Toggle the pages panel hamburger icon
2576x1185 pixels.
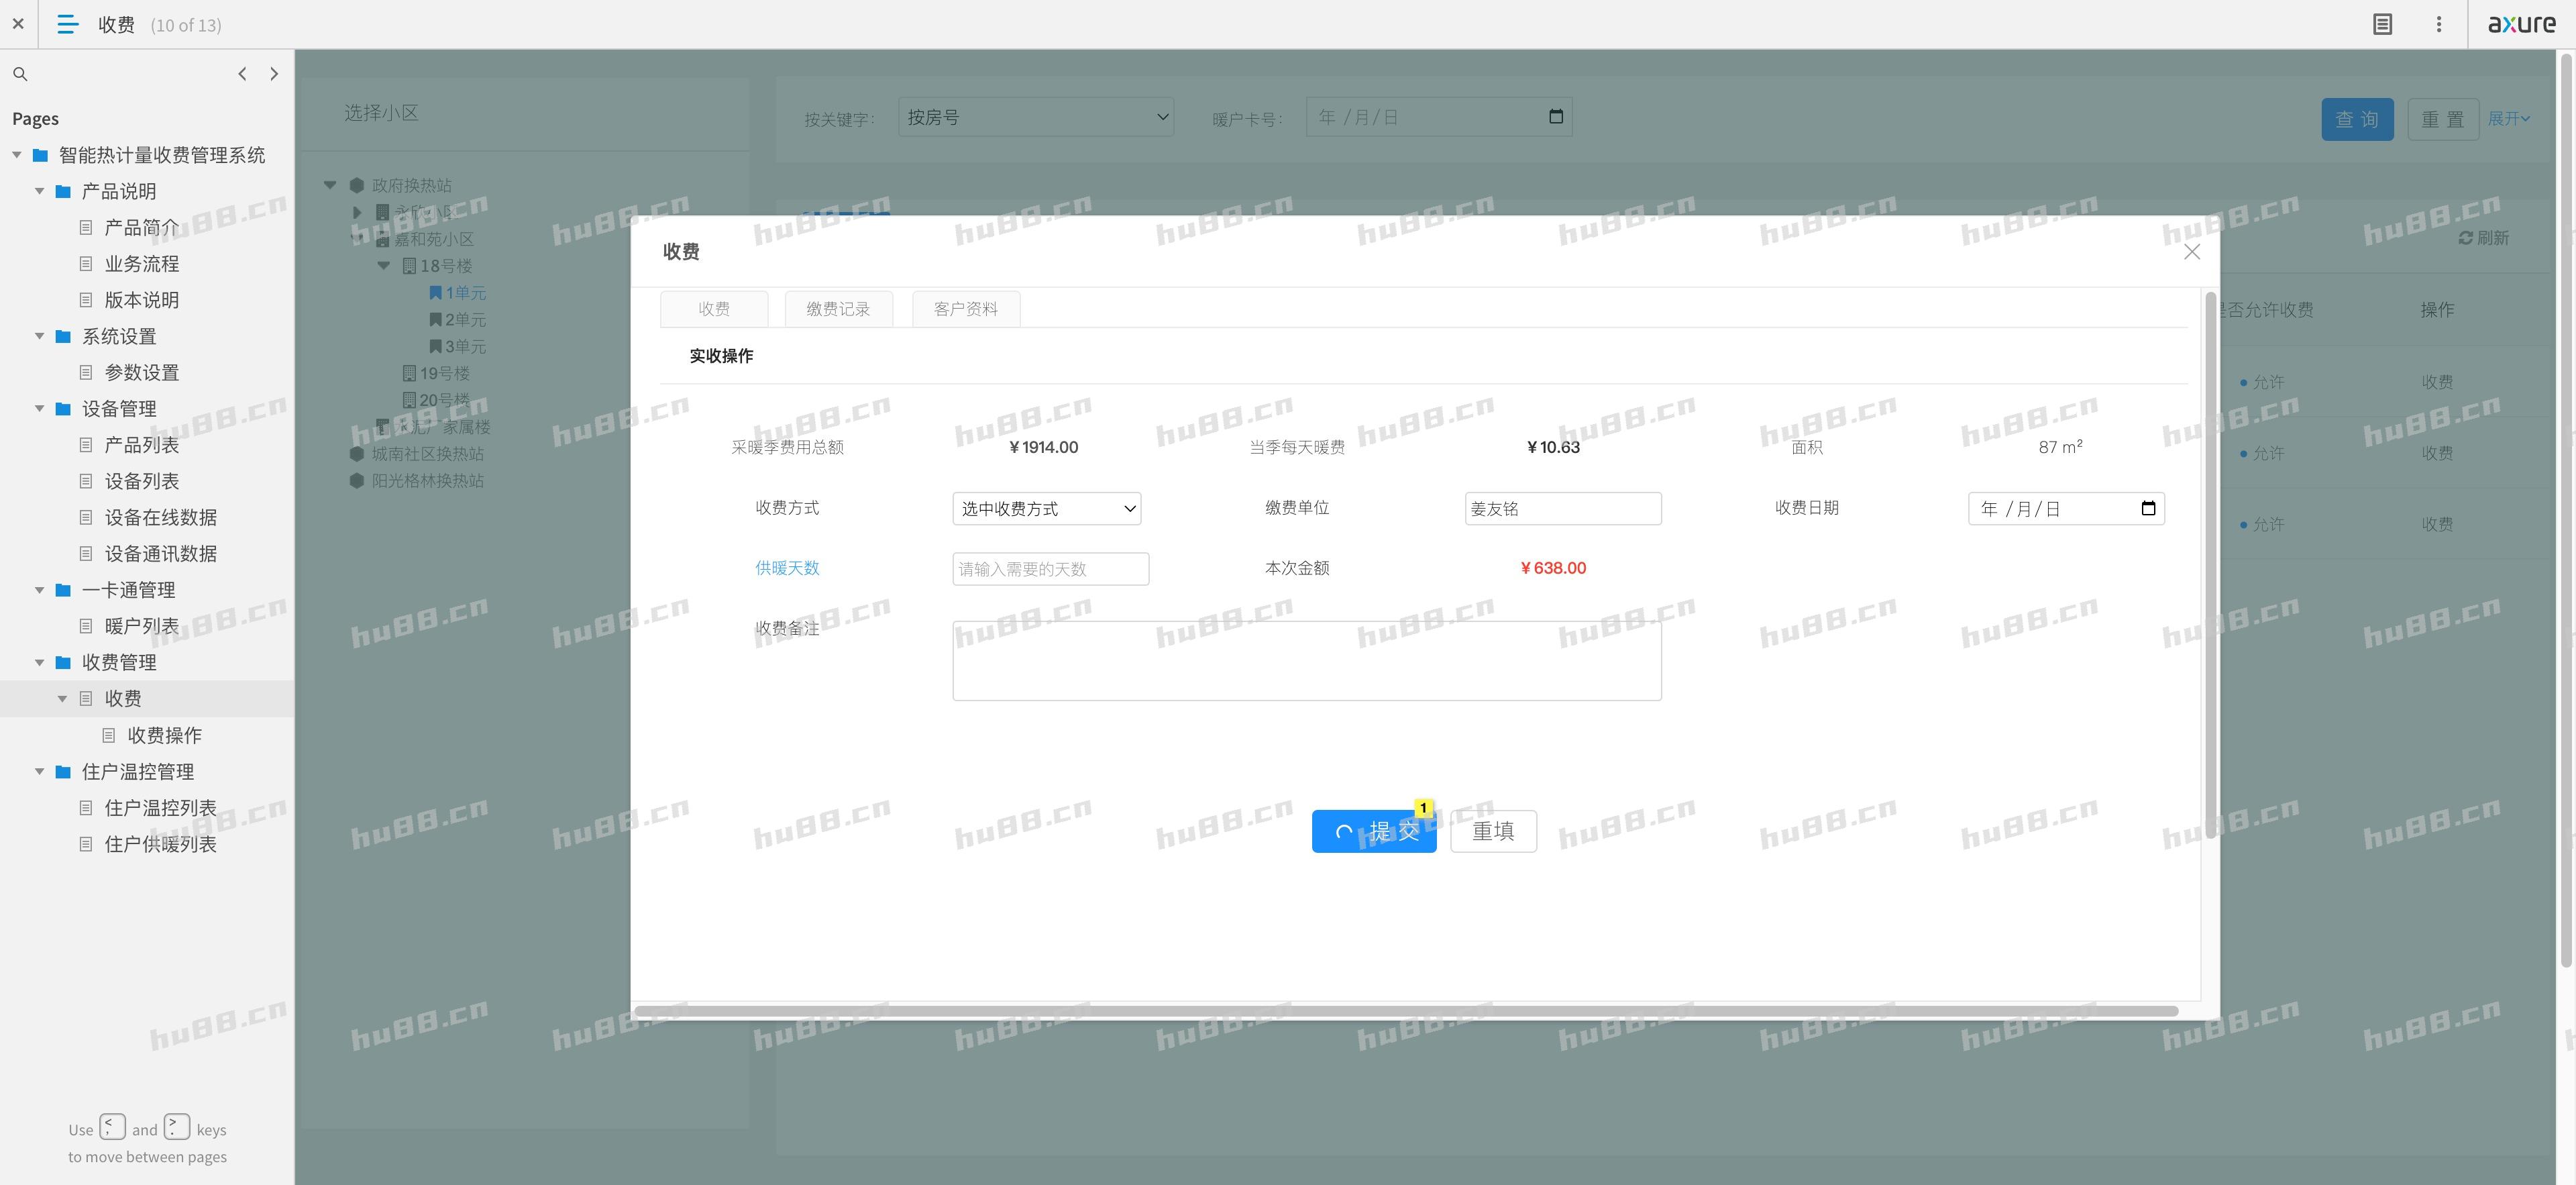point(67,24)
